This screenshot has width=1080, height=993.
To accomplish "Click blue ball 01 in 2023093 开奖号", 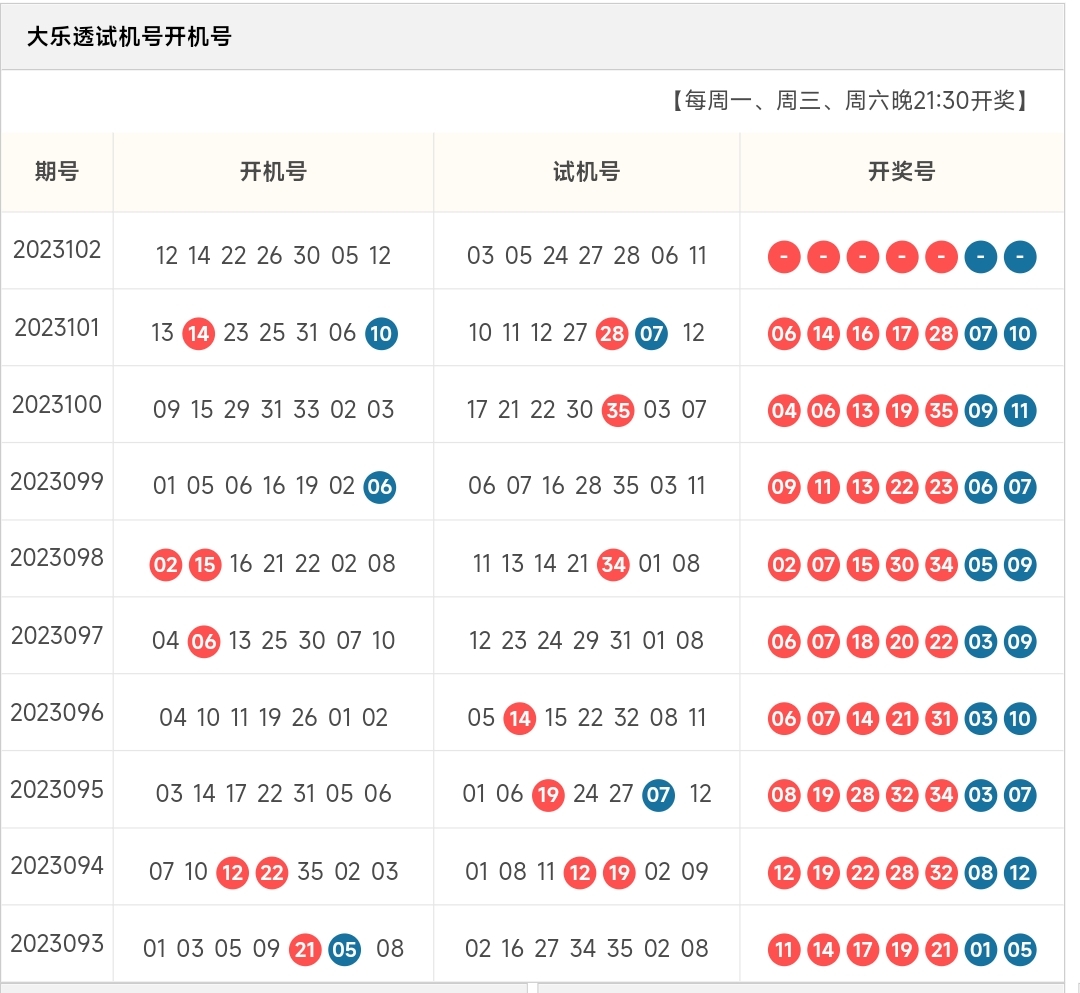I will (981, 950).
